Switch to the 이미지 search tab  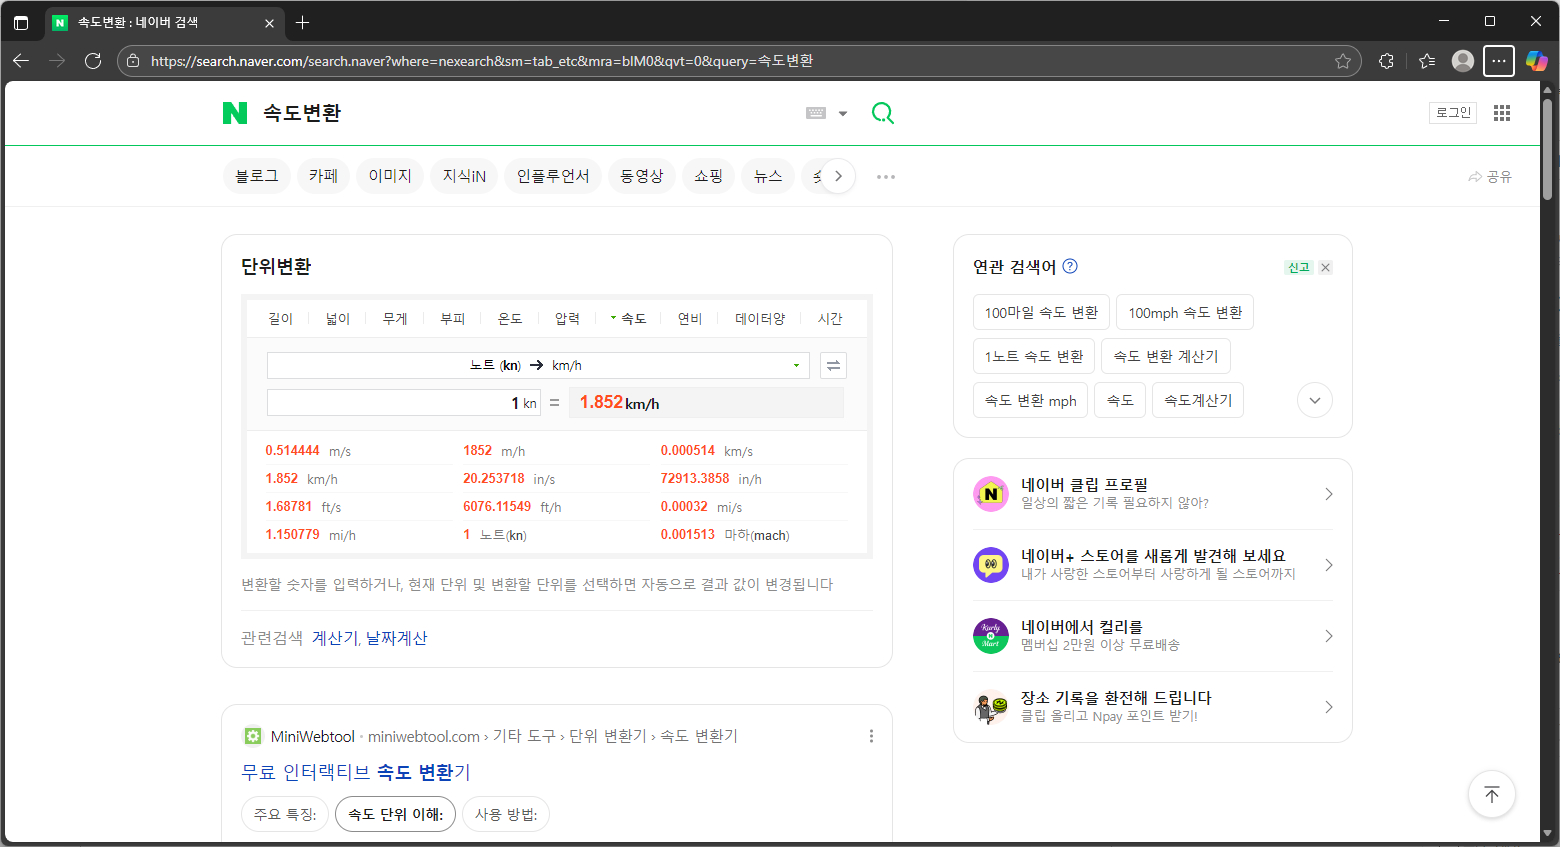(389, 176)
